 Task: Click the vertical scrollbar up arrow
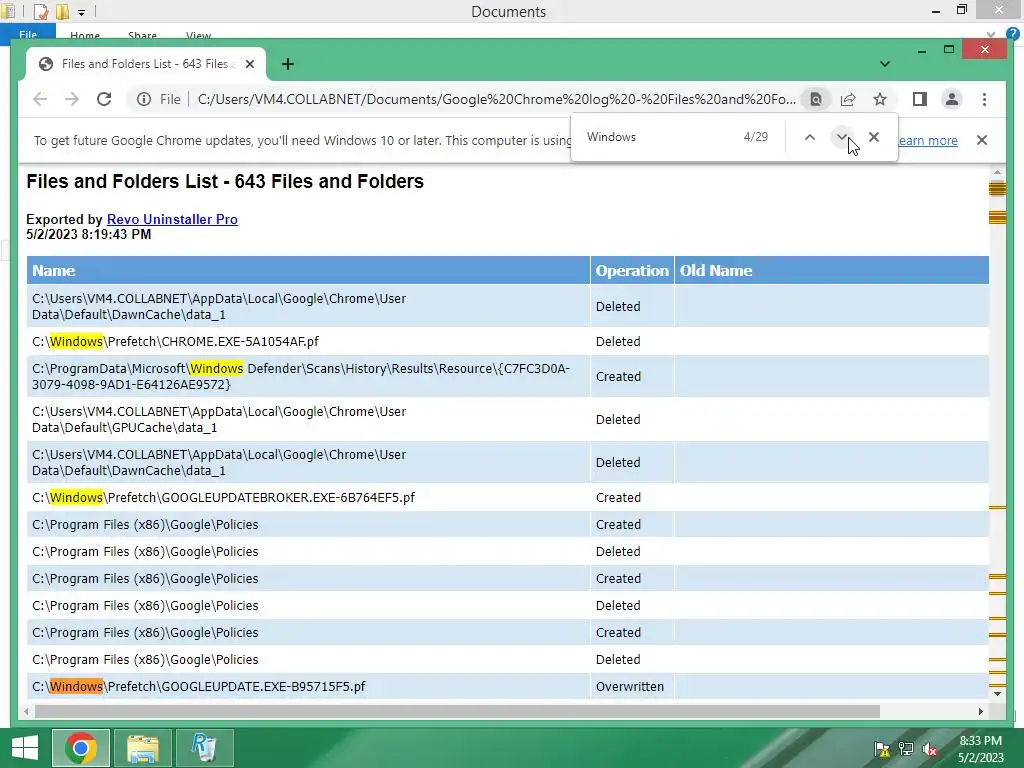pyautogui.click(x=997, y=172)
